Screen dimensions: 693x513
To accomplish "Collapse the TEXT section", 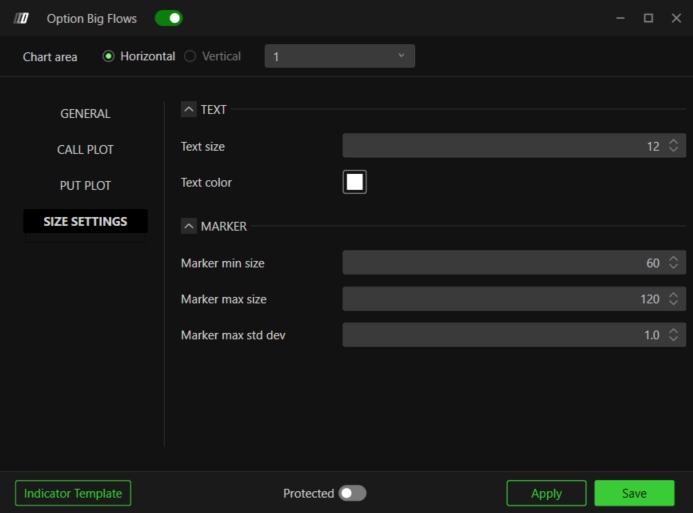I will [x=189, y=109].
